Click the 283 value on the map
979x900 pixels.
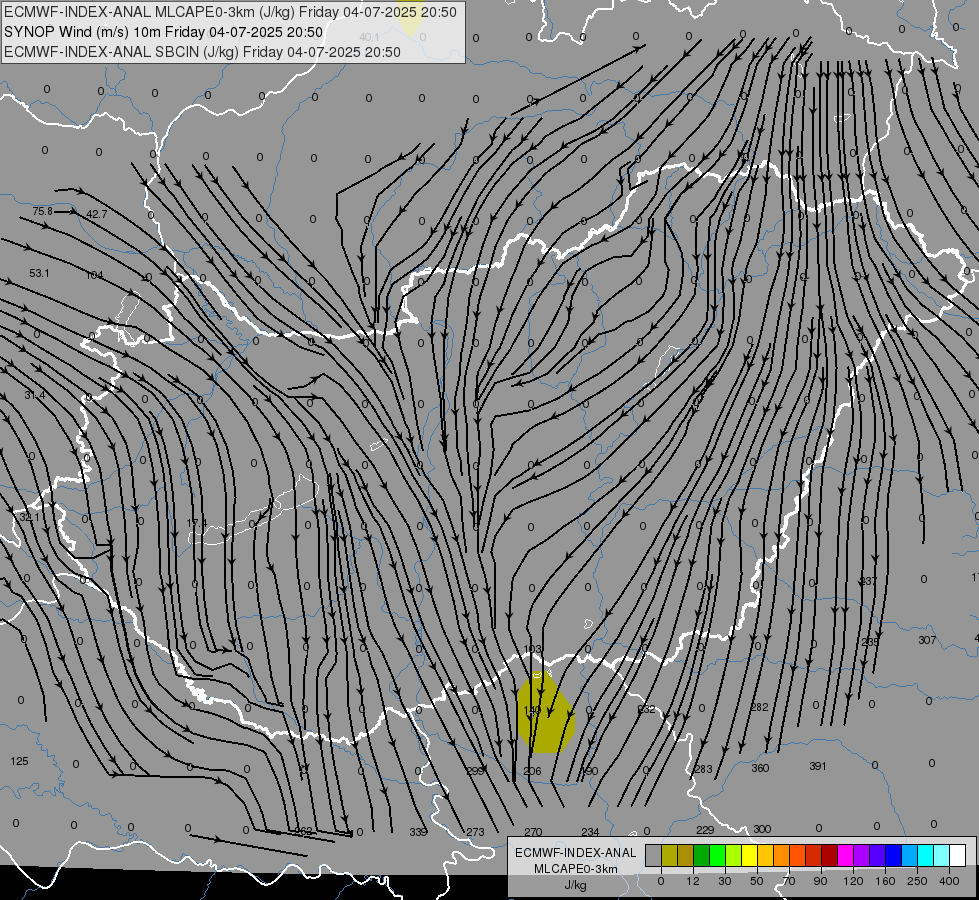point(703,769)
